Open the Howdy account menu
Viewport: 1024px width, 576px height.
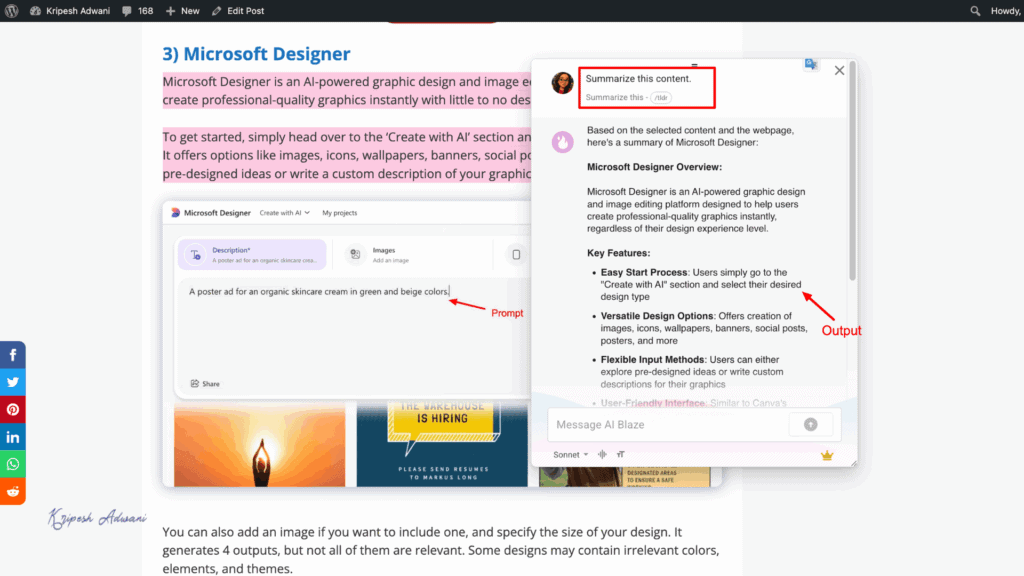click(x=1005, y=10)
